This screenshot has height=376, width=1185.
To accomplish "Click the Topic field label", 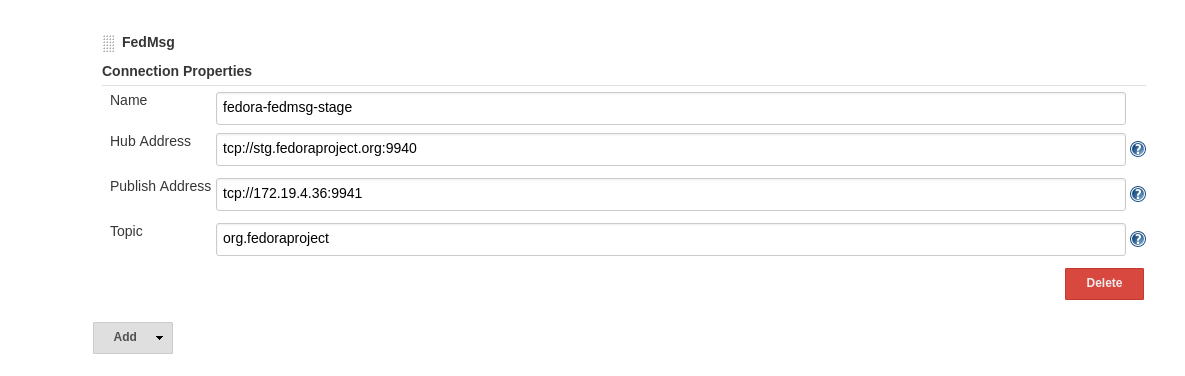I will tap(126, 232).
